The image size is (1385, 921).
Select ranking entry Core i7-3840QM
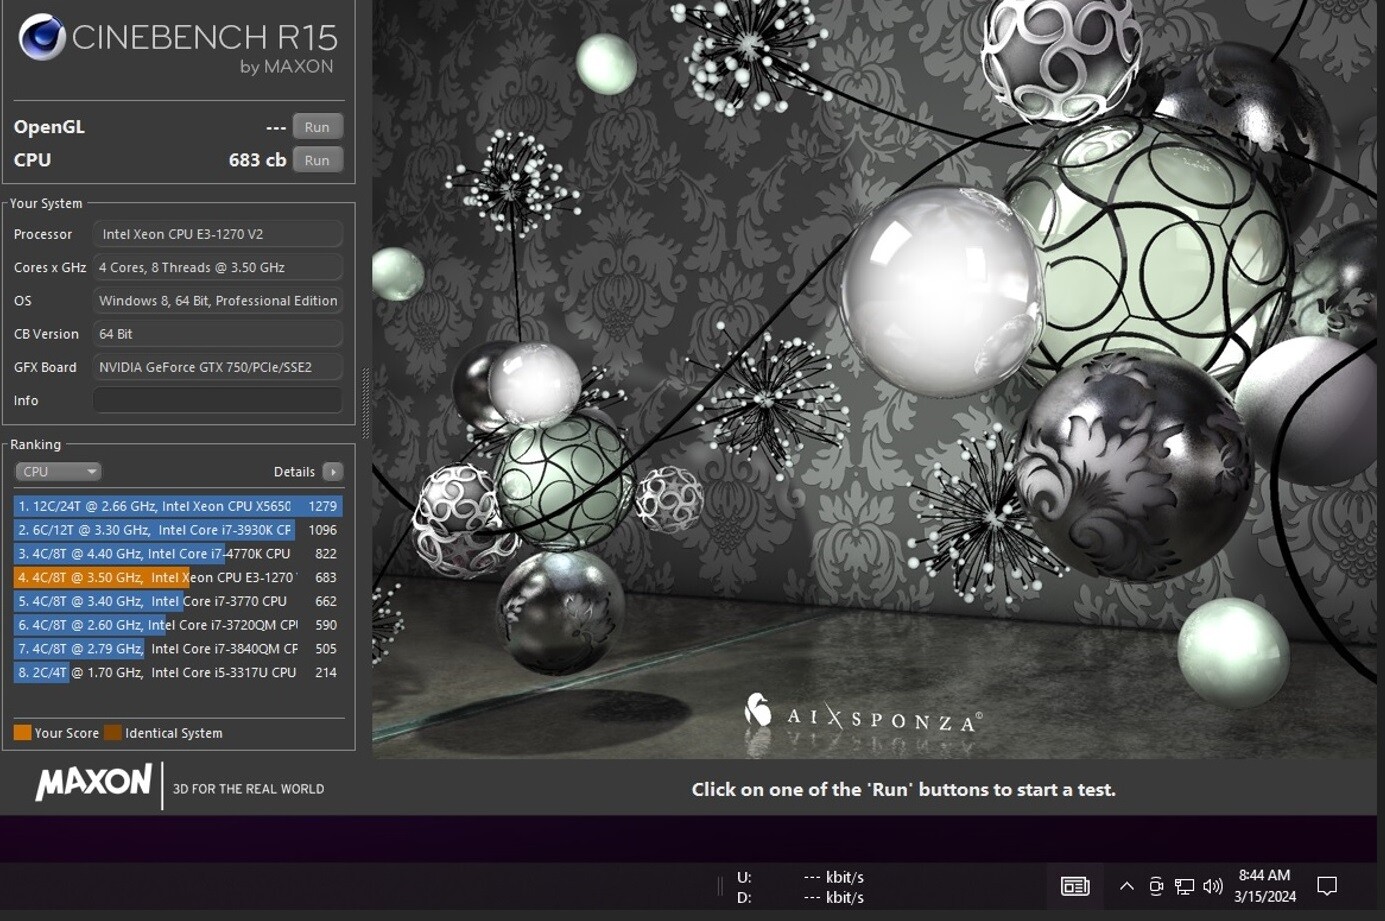[178, 648]
